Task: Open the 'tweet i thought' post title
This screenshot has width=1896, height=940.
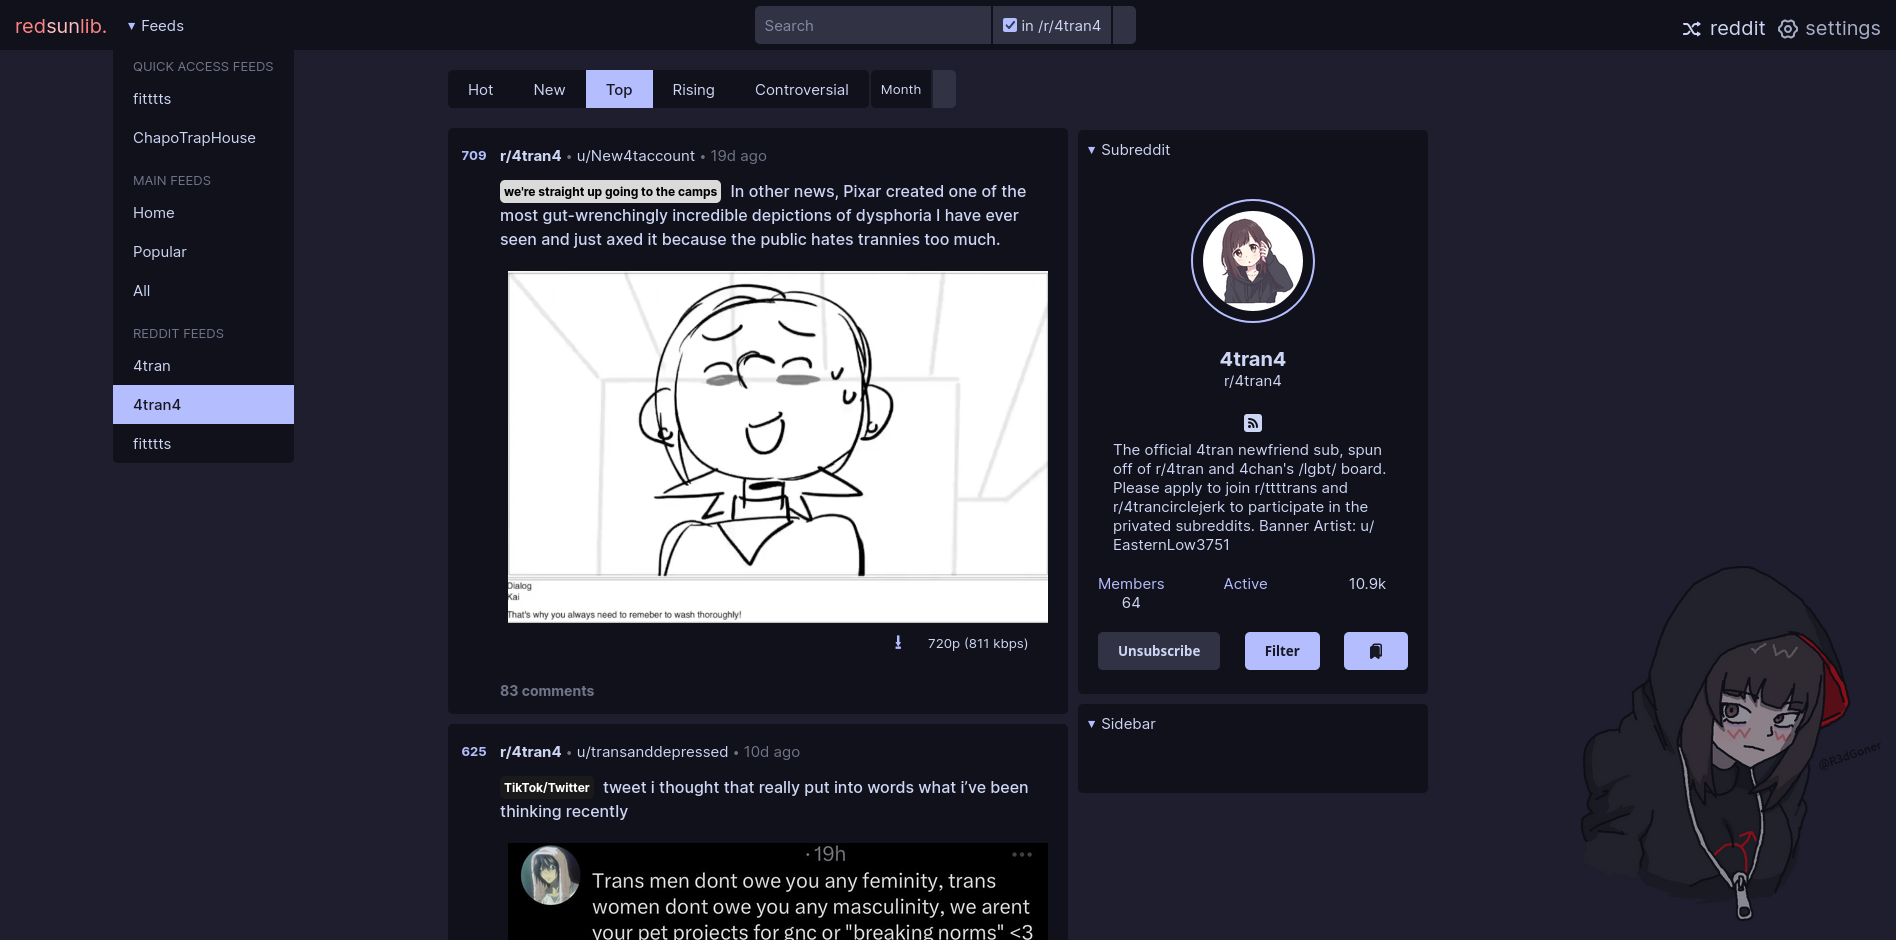Action: (765, 800)
